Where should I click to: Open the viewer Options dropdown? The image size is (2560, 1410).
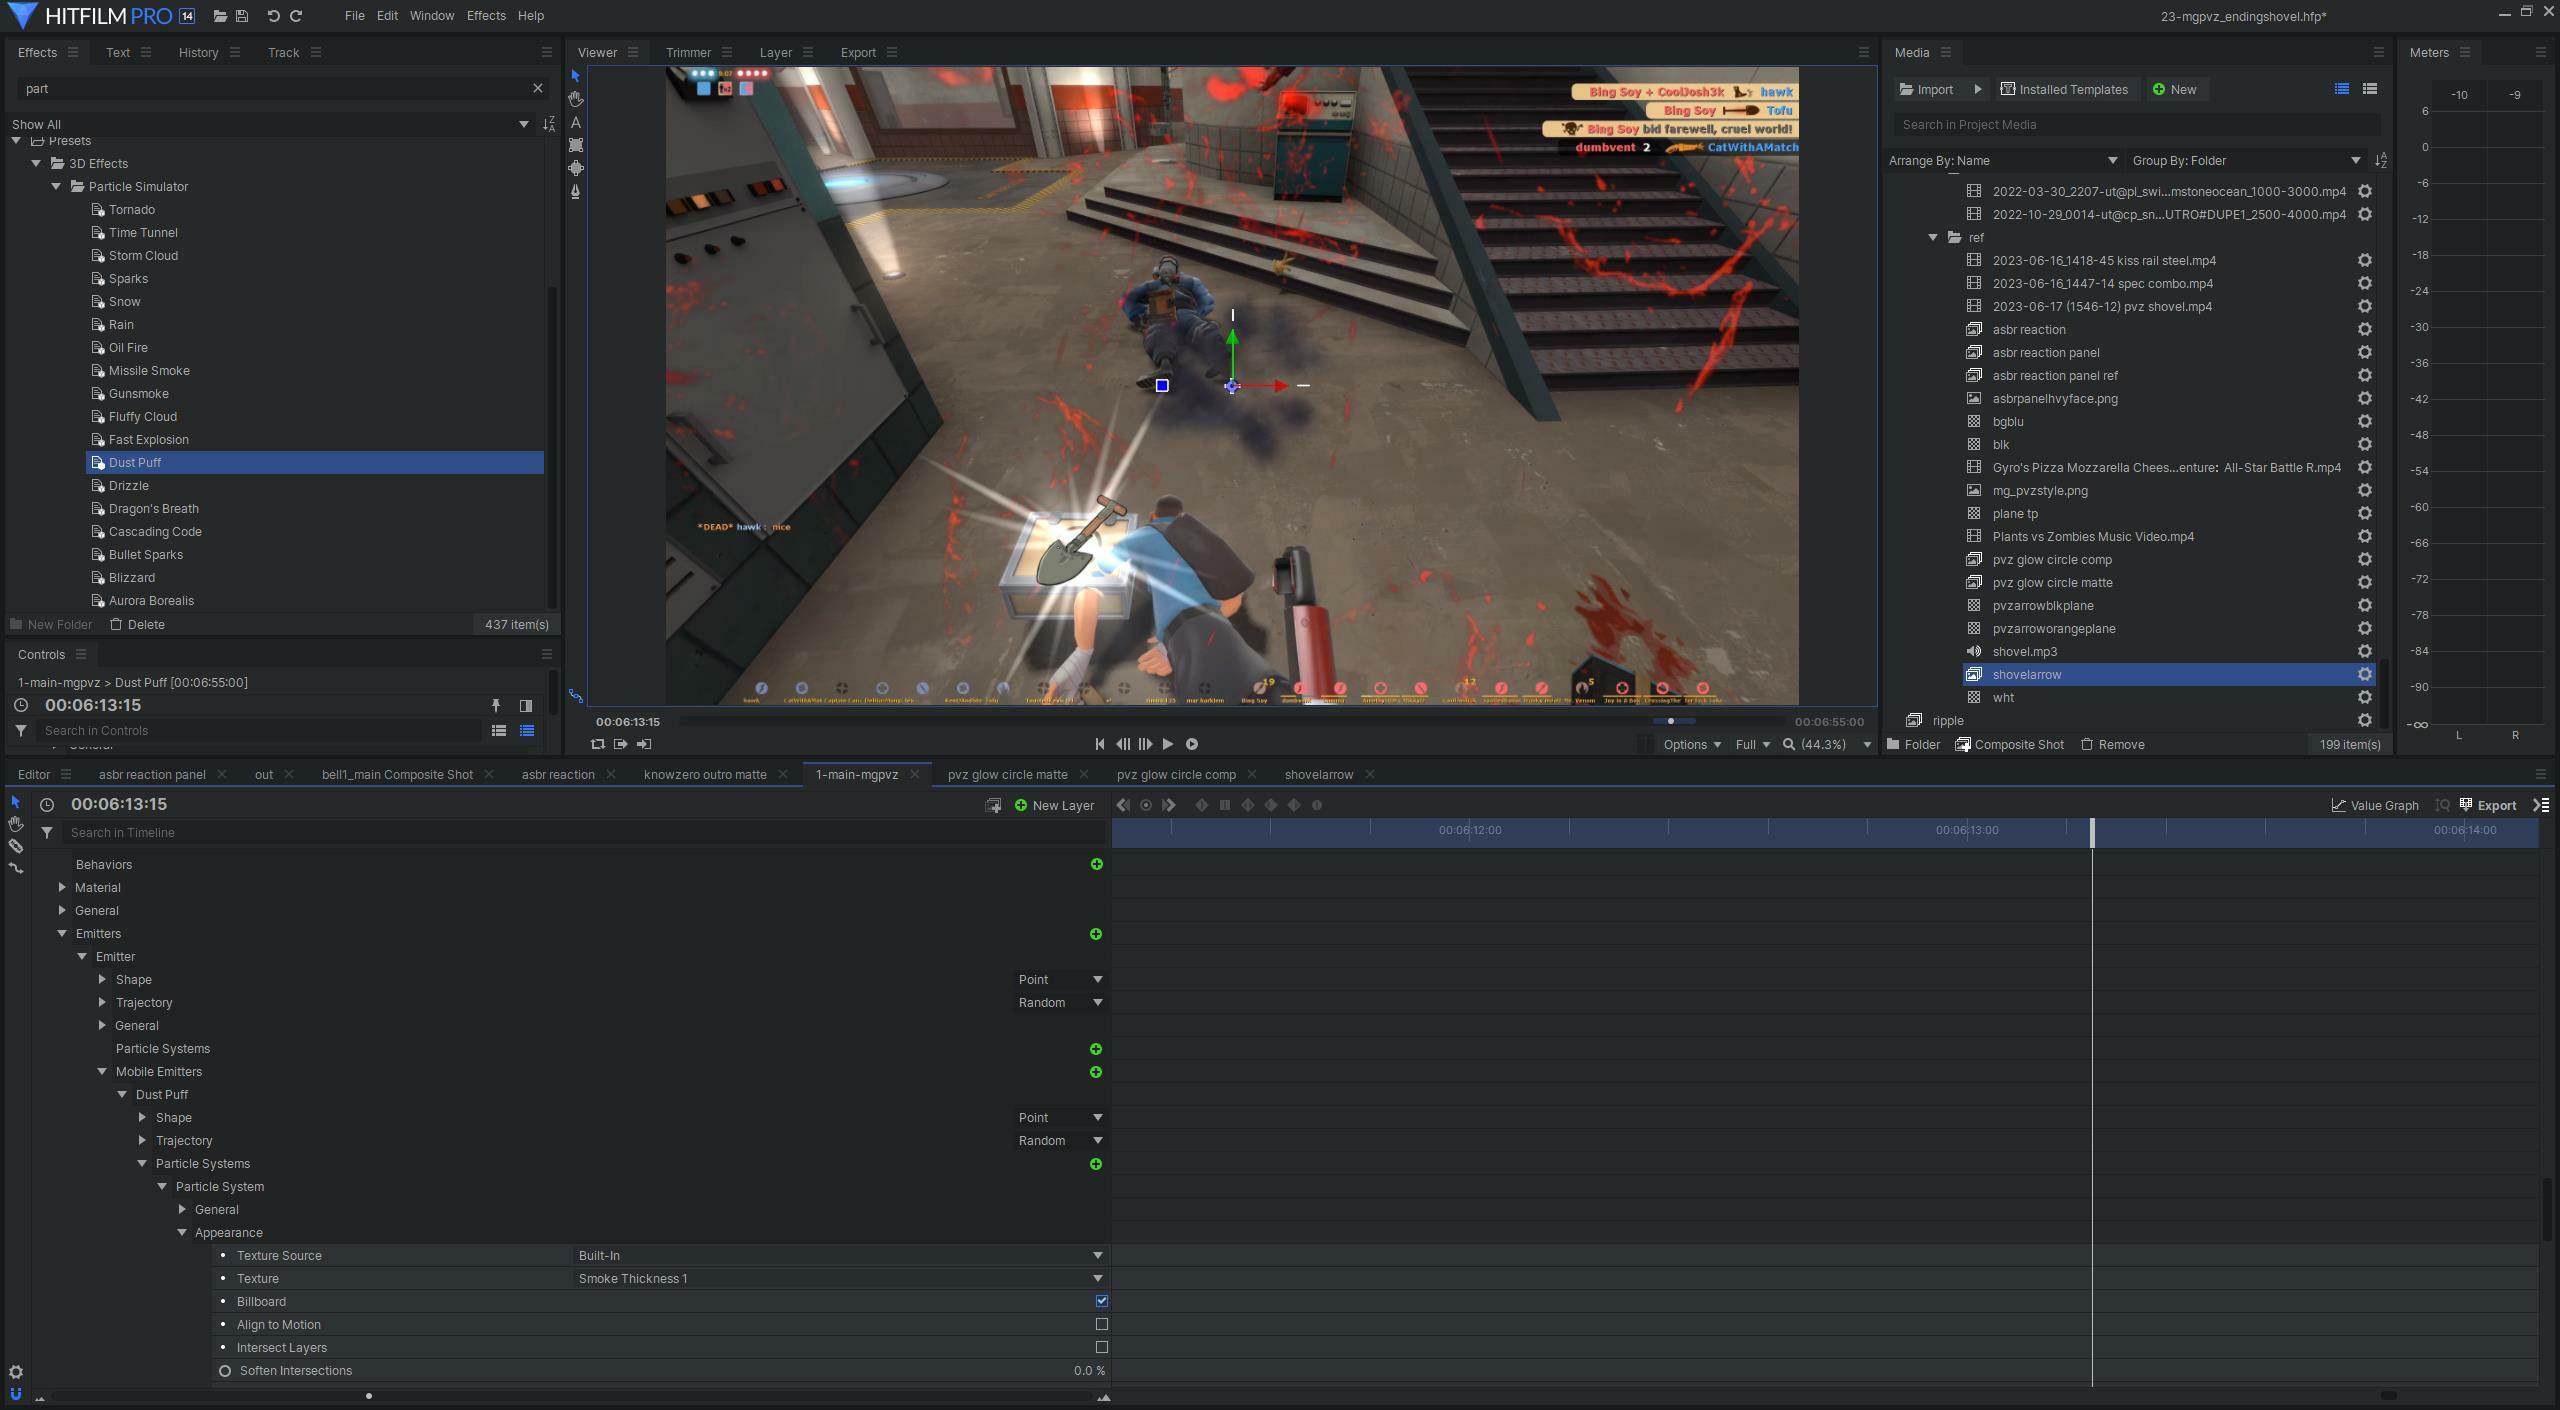[1692, 745]
